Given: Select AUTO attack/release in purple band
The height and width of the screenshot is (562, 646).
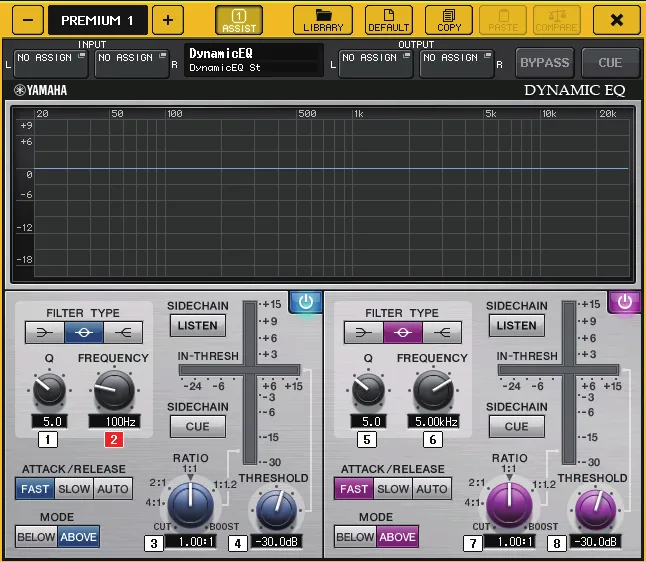Looking at the screenshot, I should pyautogui.click(x=432, y=489).
